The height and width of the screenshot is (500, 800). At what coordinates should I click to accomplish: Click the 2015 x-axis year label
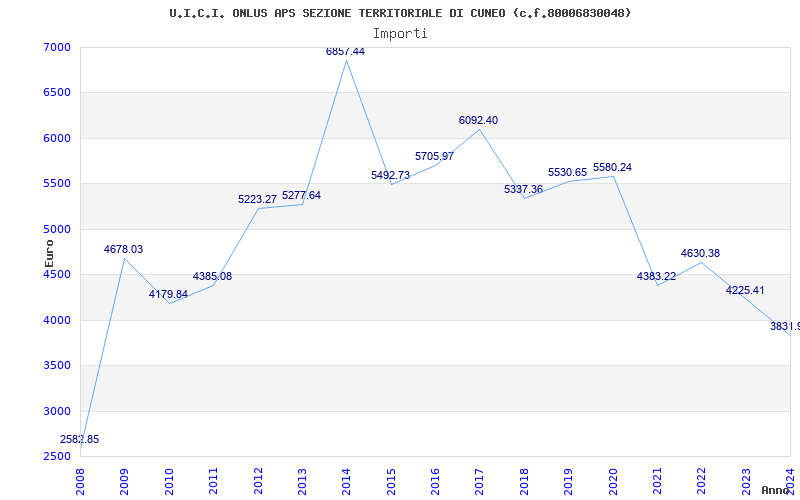click(x=391, y=481)
